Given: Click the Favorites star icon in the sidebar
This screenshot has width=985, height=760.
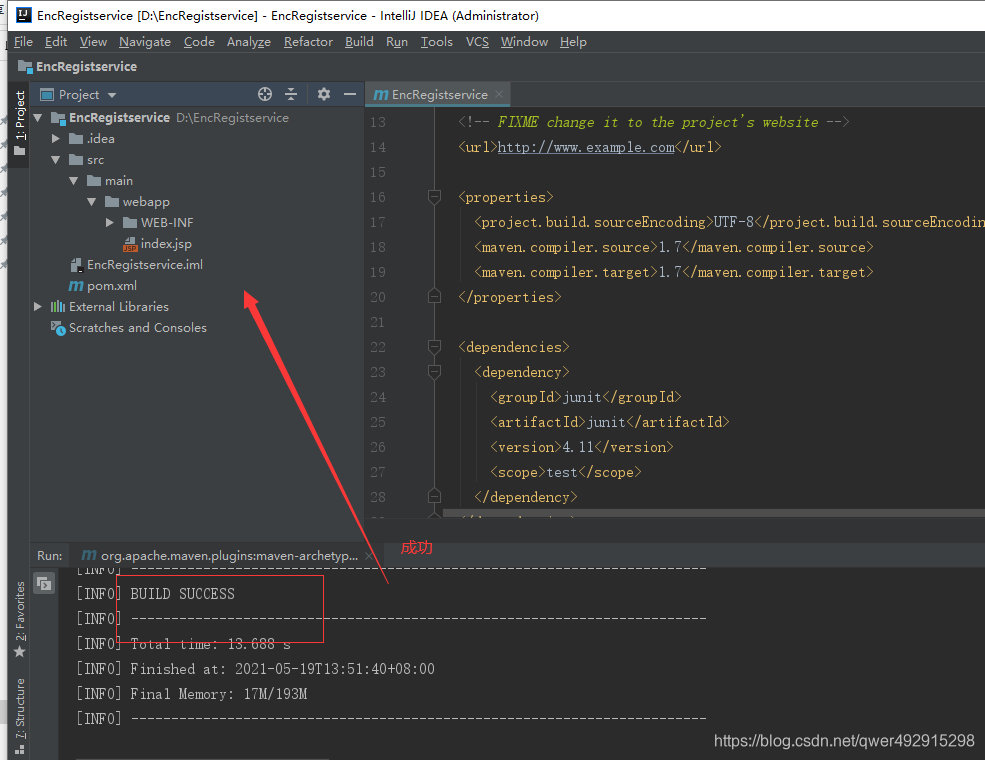Looking at the screenshot, I should pyautogui.click(x=19, y=651).
